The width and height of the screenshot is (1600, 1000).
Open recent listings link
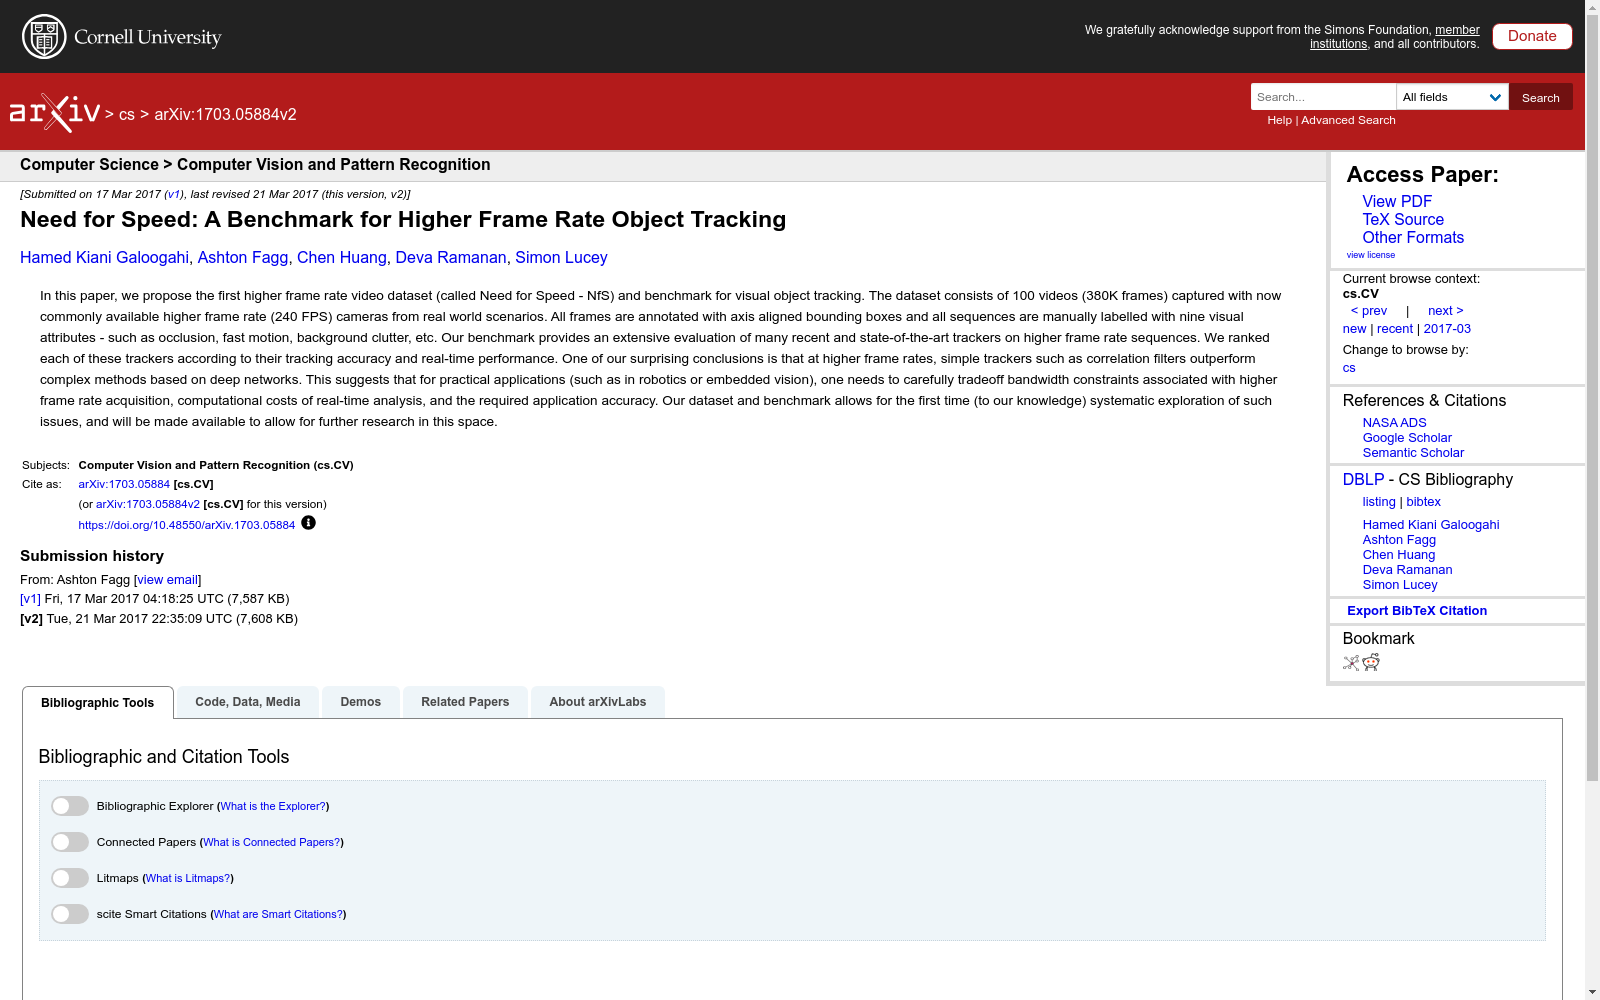[x=1395, y=329]
